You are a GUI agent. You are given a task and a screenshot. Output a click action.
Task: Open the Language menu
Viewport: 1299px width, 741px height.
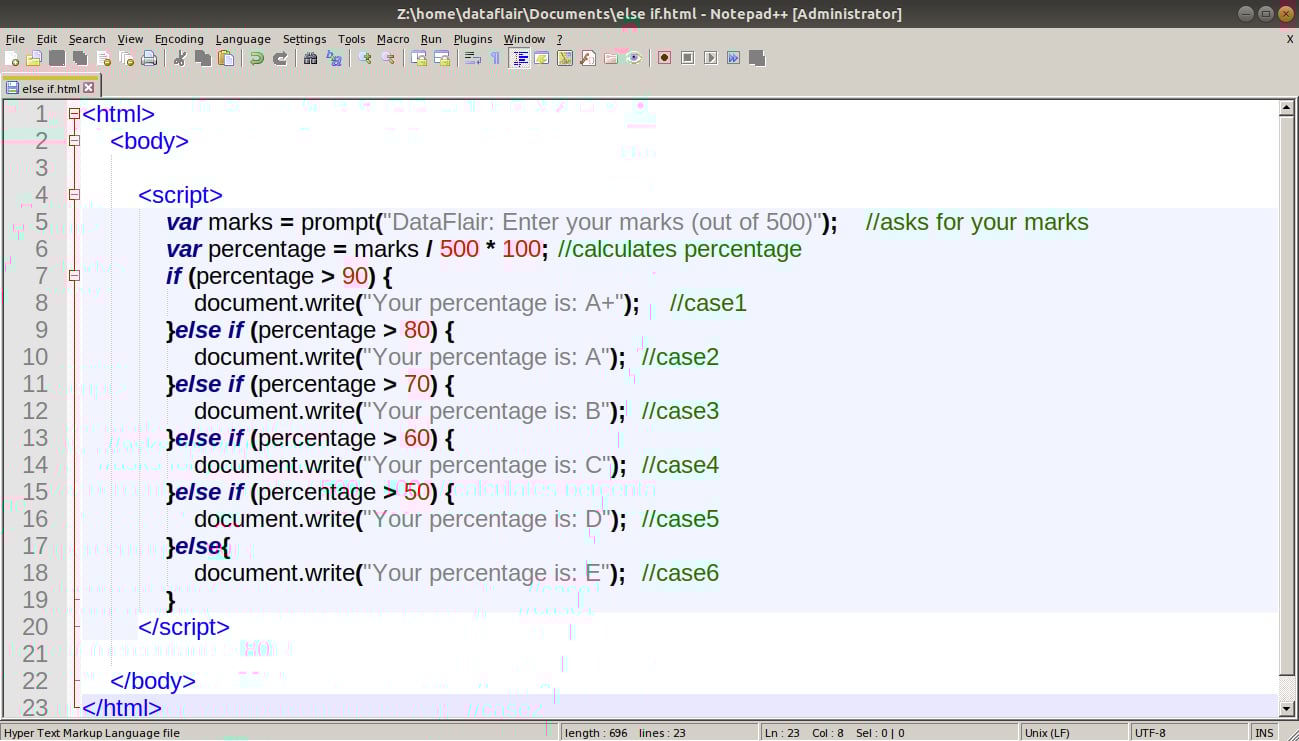243,39
